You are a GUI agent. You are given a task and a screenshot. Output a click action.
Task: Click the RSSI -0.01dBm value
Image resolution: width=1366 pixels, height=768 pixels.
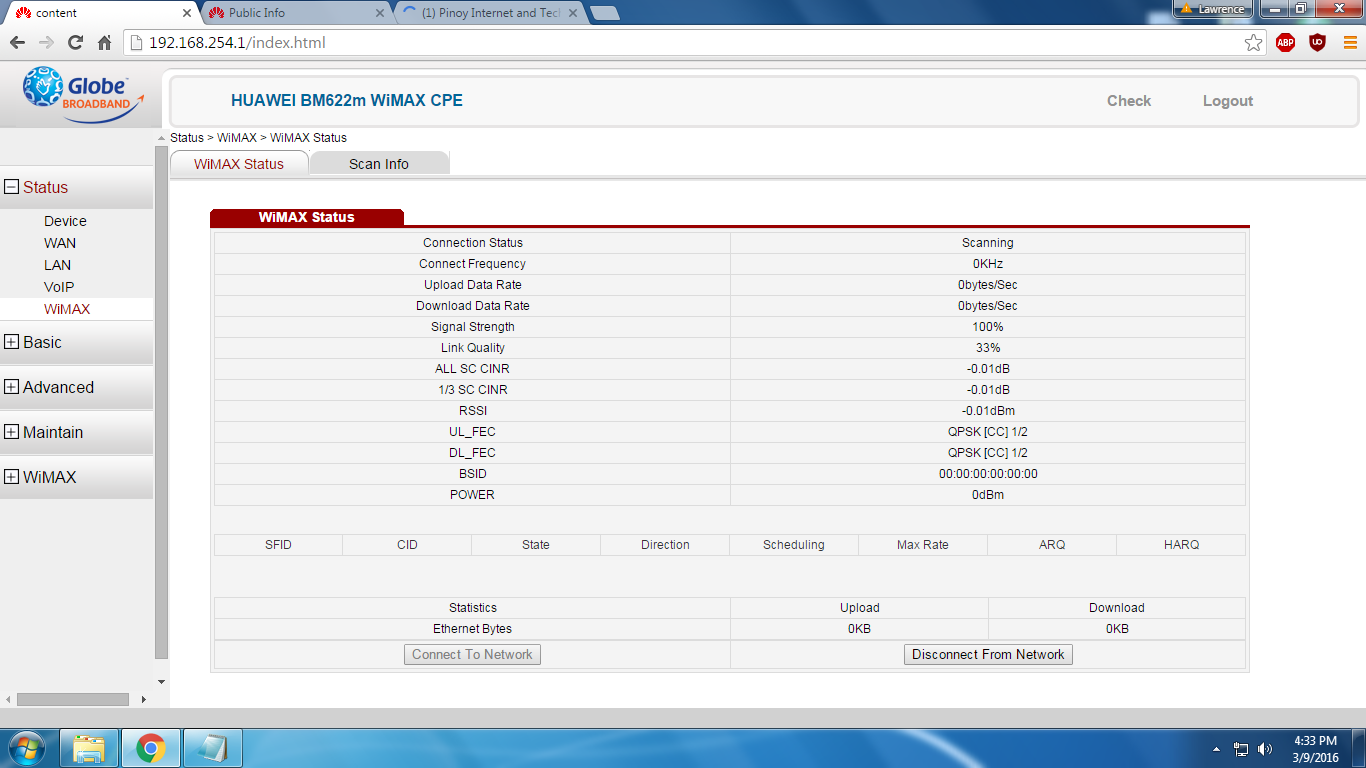(988, 411)
